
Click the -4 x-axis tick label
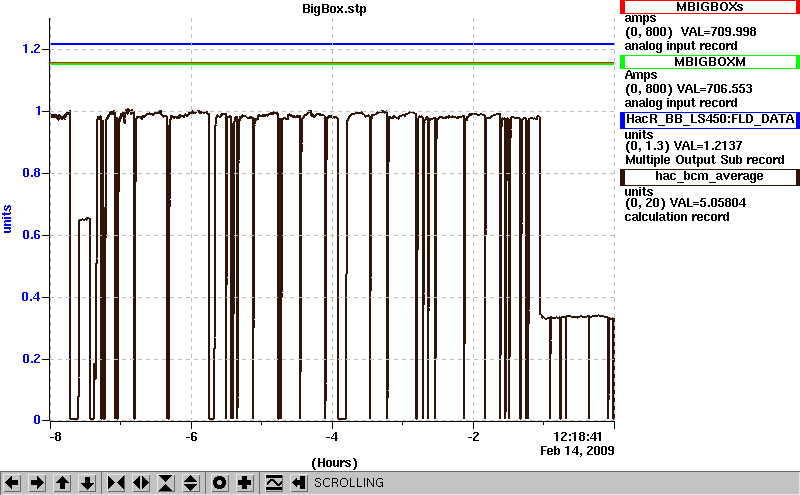[332, 437]
